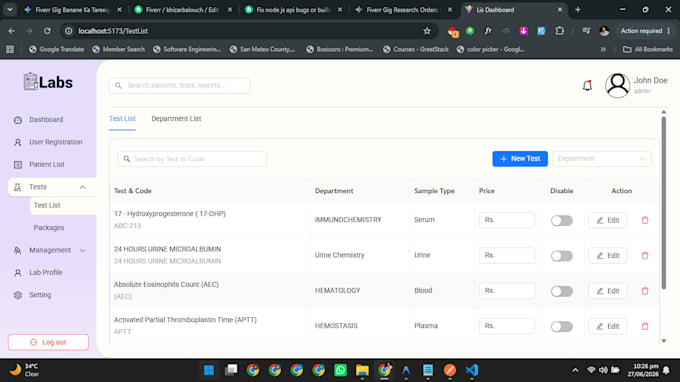Toggle Disable for Activated Partial Thromboplastin Time
Screen dimensions: 680x382
562,326
